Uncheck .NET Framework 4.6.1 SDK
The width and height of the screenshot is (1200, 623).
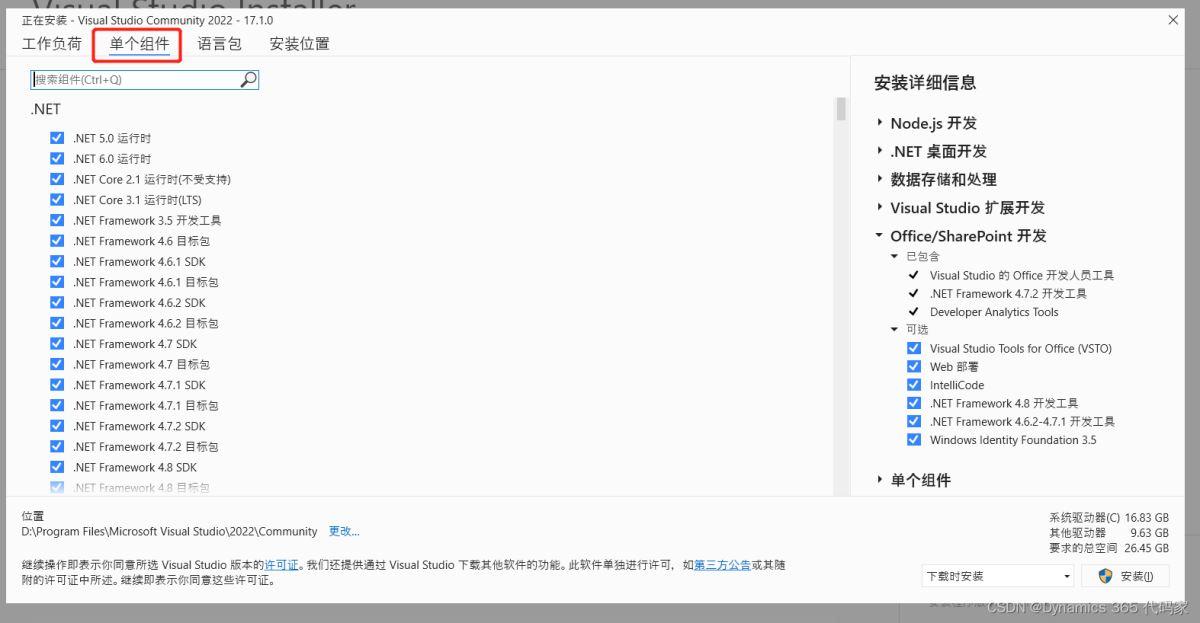pos(57,261)
